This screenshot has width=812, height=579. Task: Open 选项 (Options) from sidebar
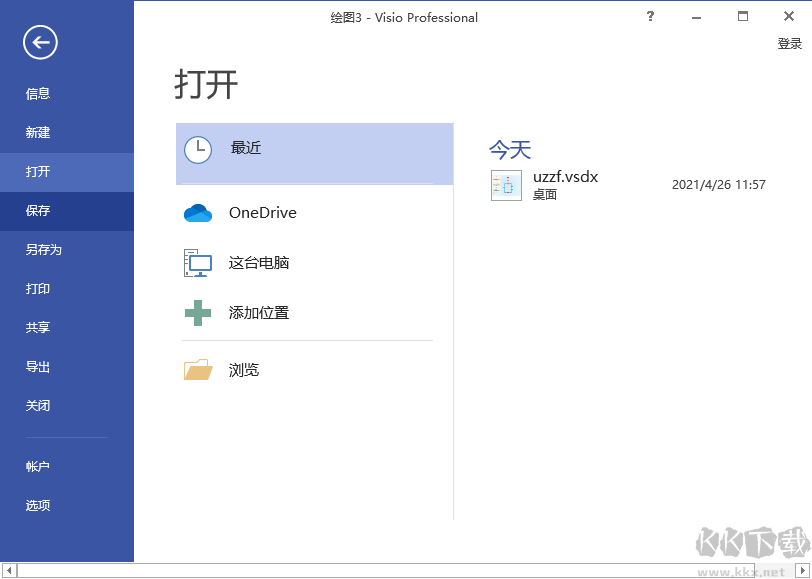(38, 506)
